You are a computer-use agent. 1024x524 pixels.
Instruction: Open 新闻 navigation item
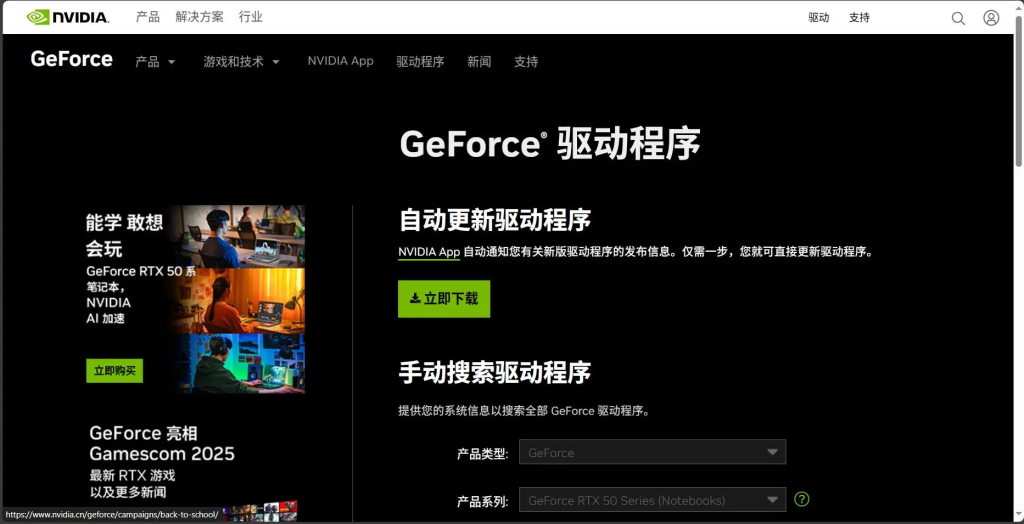pos(479,62)
